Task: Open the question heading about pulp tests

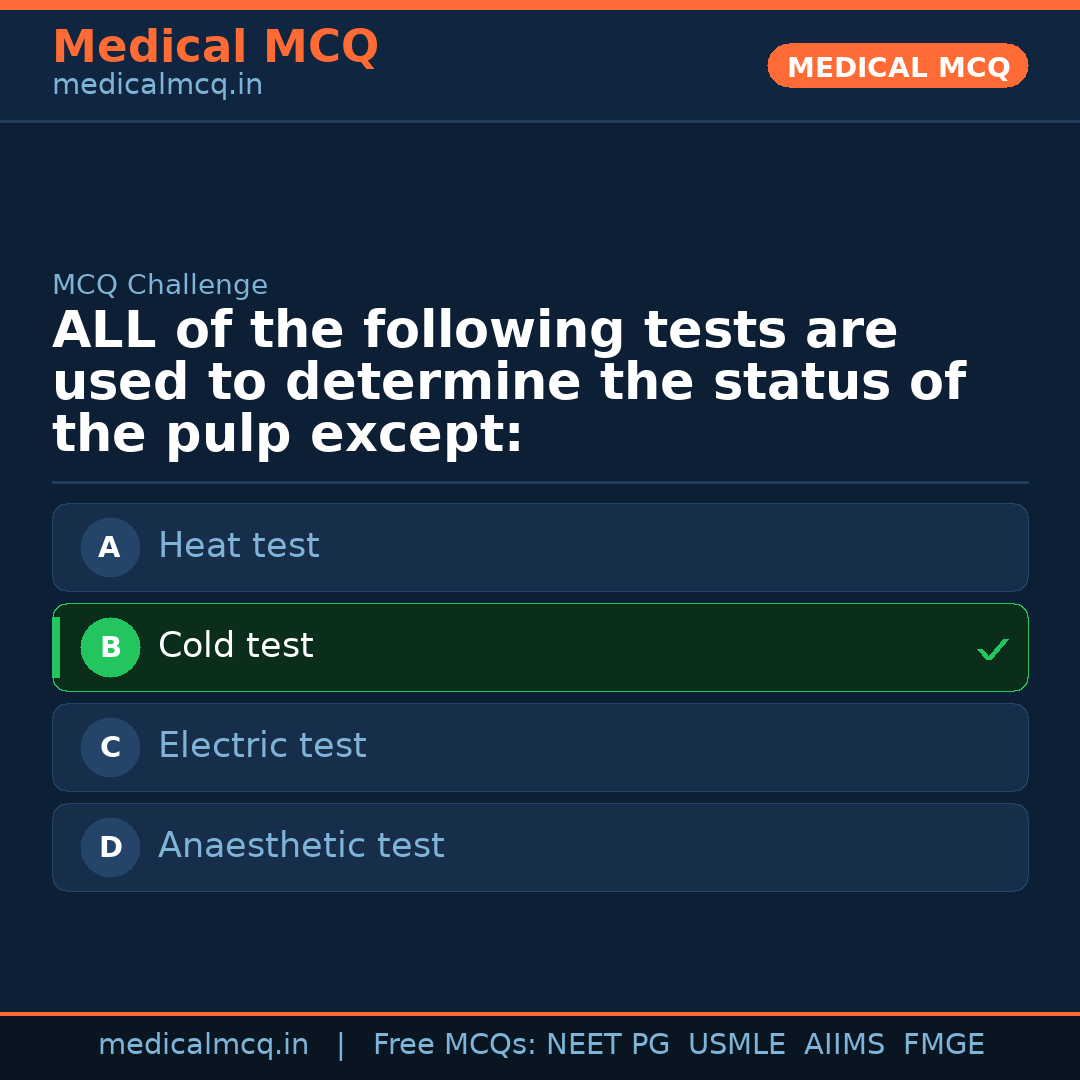Action: point(510,380)
